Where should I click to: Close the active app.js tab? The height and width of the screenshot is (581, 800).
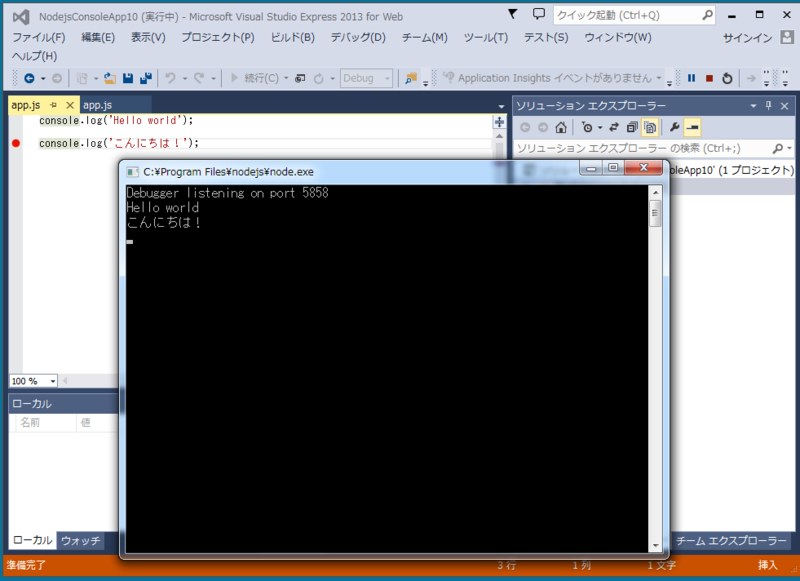pos(70,105)
